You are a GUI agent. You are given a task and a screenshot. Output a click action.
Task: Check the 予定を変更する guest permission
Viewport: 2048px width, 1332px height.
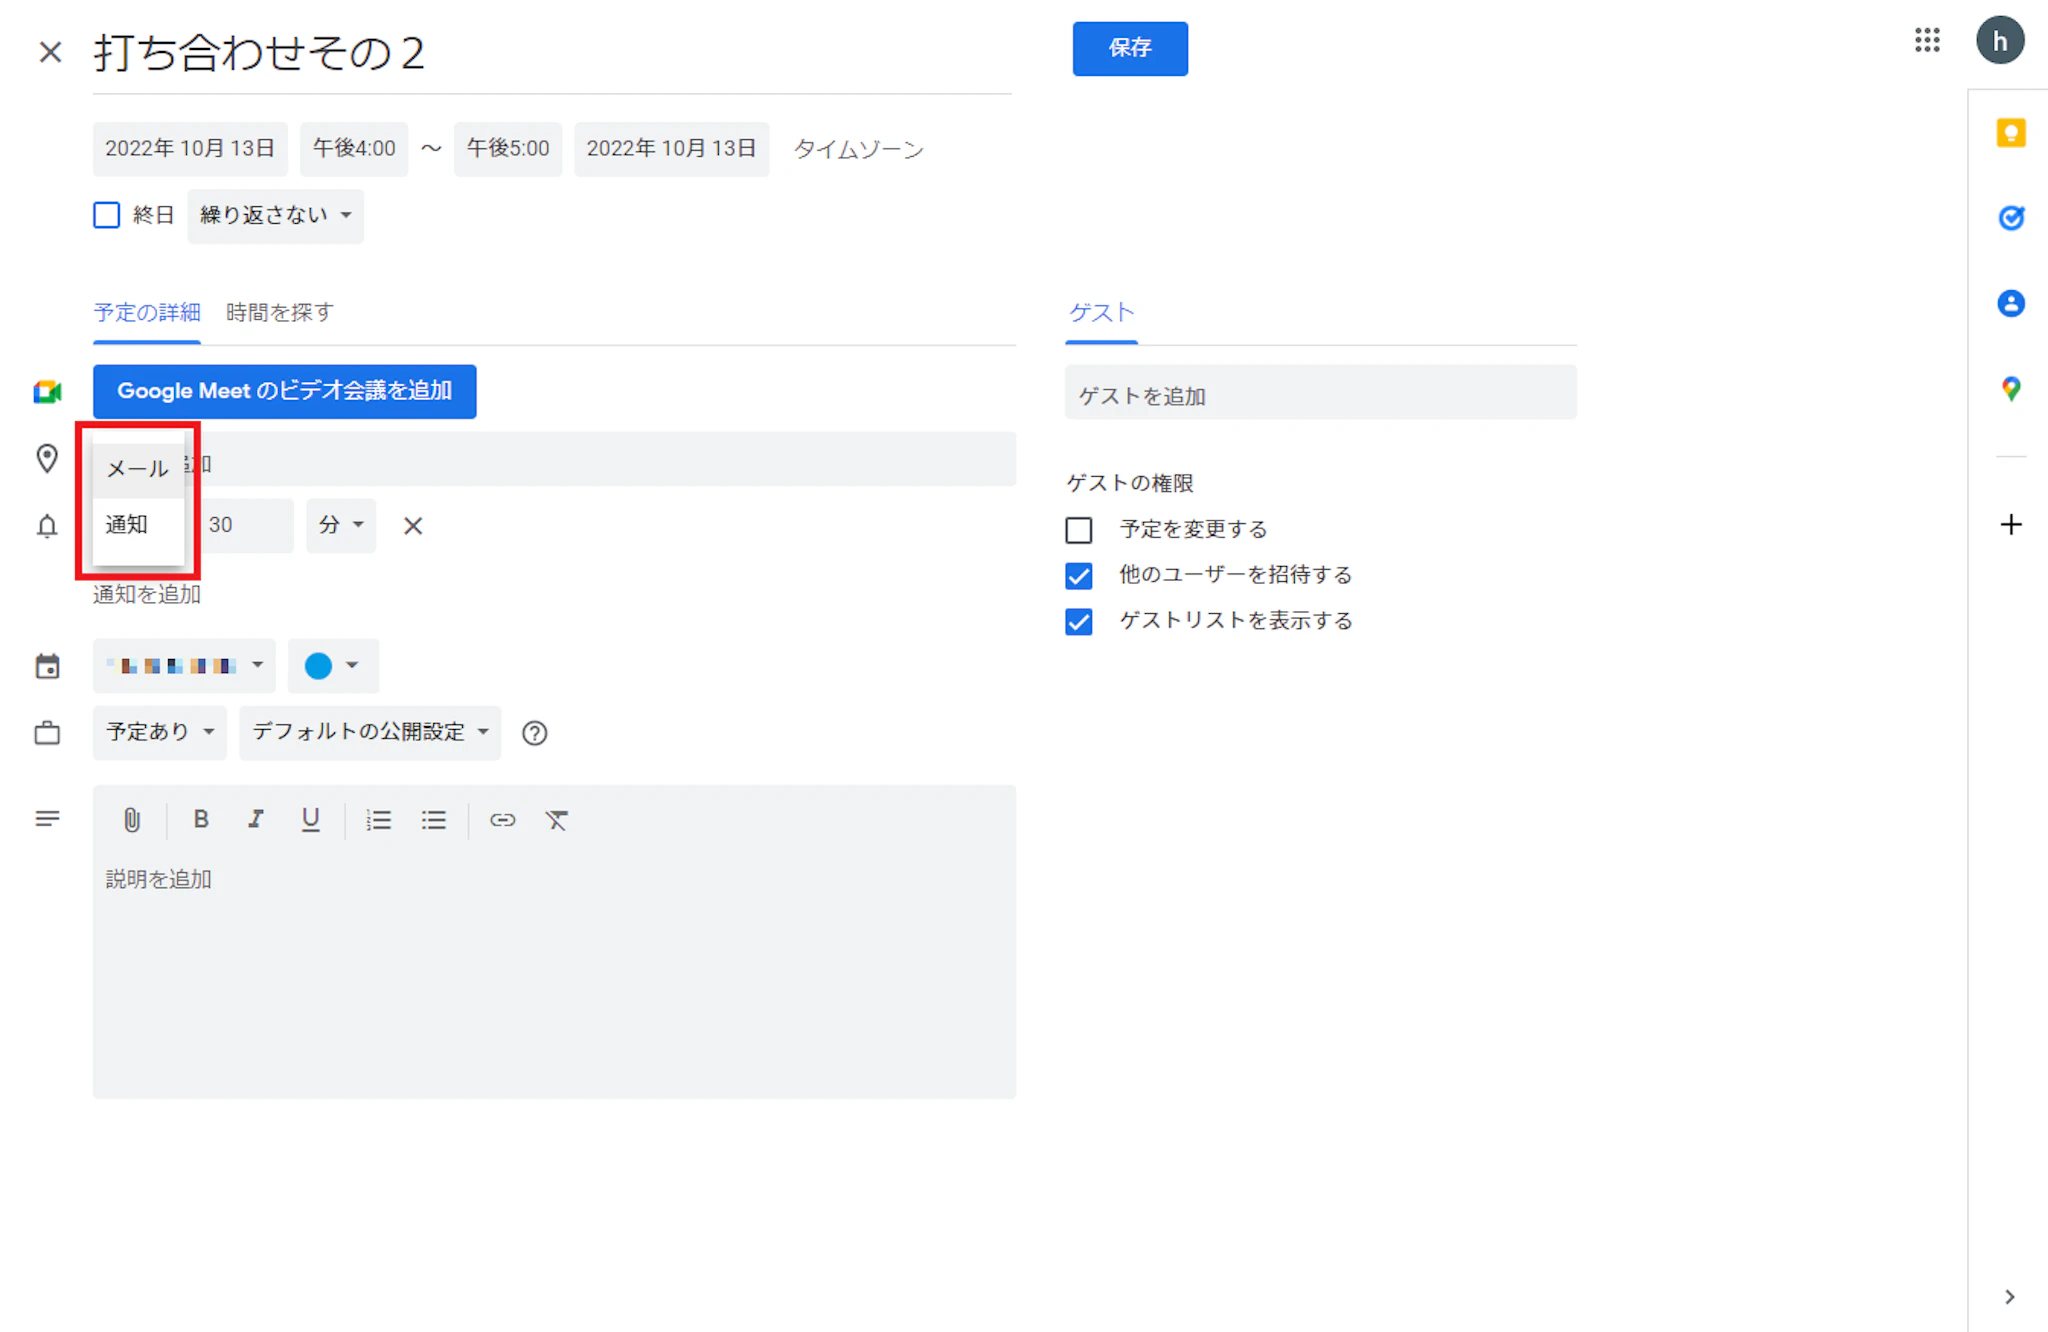(x=1079, y=529)
